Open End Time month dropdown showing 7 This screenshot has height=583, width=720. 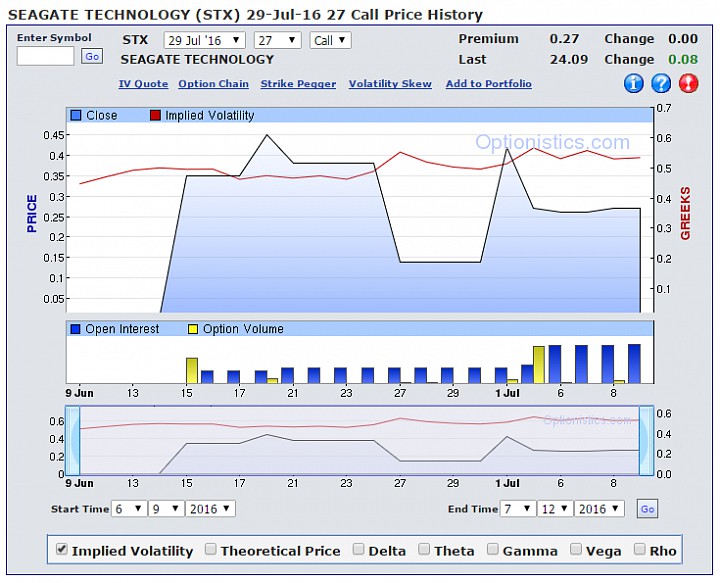518,509
